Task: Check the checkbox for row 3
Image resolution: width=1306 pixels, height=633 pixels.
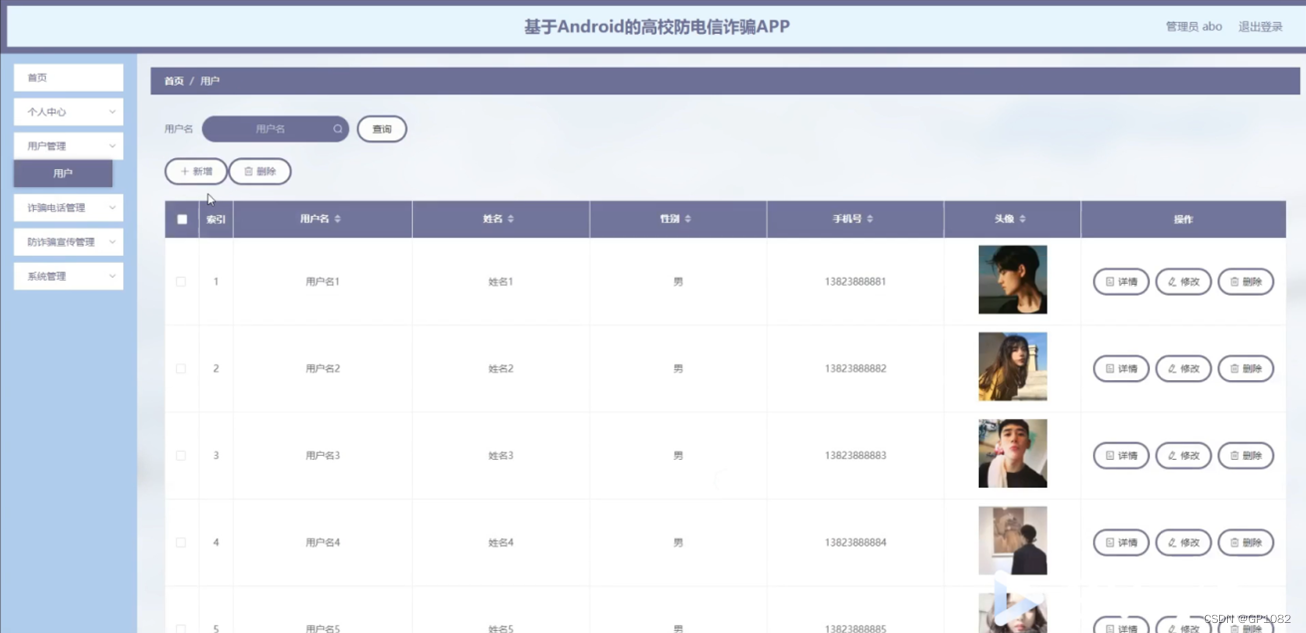Action: point(181,456)
